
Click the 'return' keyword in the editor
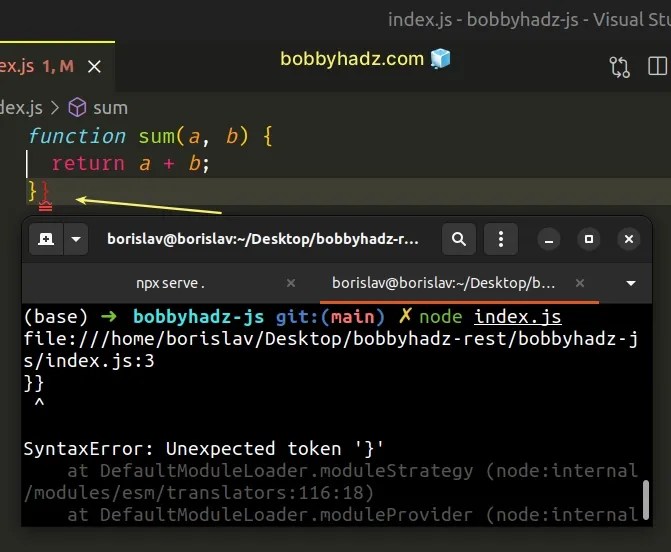click(88, 163)
